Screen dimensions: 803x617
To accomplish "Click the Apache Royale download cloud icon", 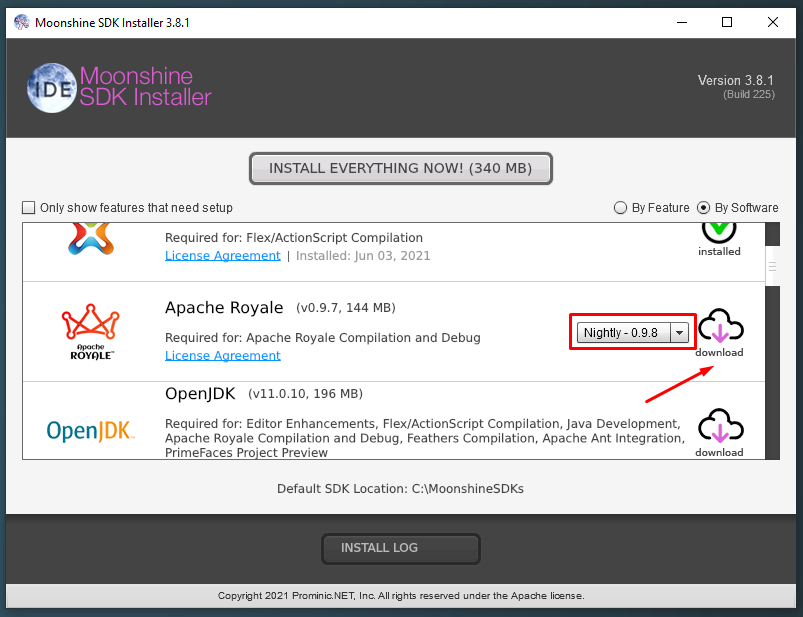I will [x=719, y=327].
